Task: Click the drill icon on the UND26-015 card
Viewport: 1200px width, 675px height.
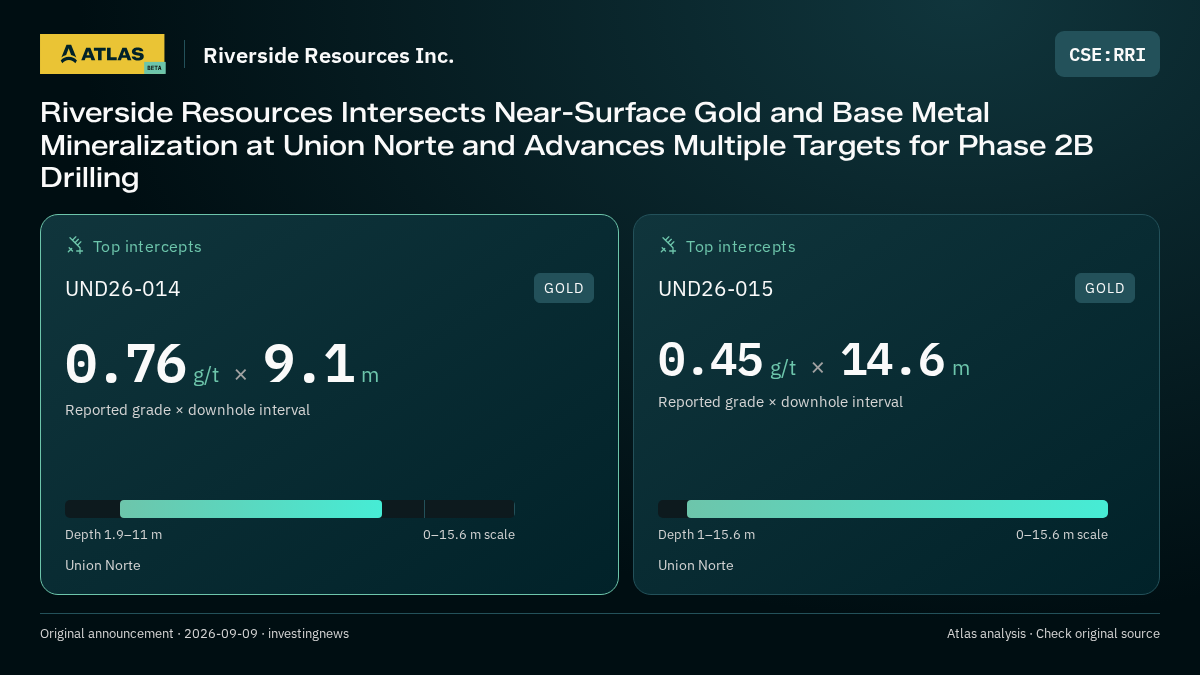Action: [668, 245]
